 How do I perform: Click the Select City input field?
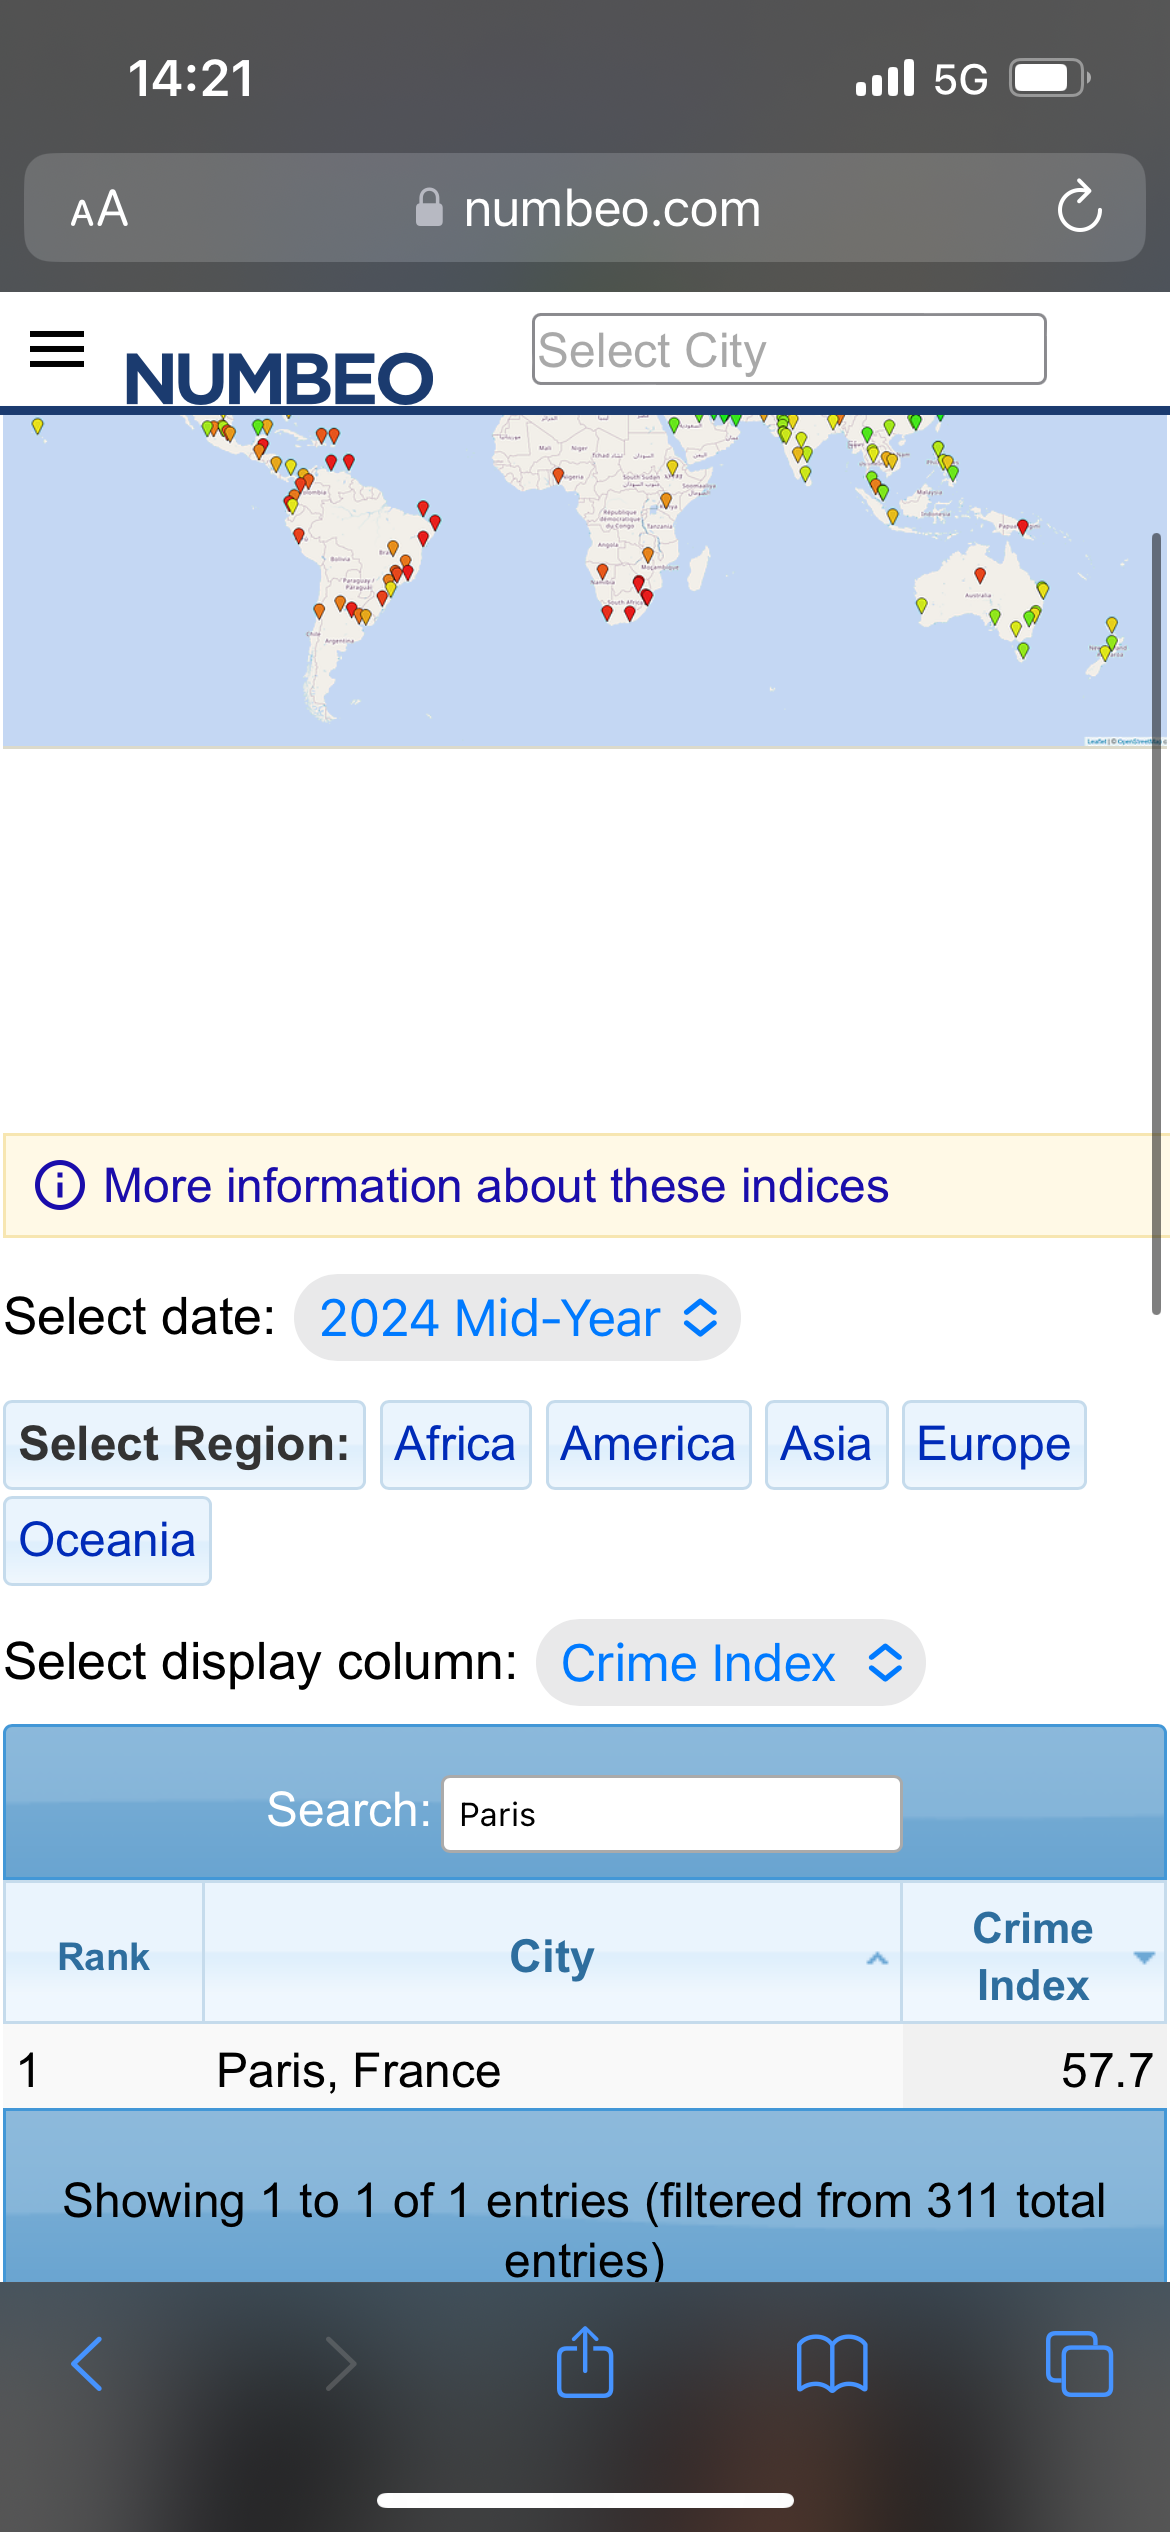pos(788,350)
